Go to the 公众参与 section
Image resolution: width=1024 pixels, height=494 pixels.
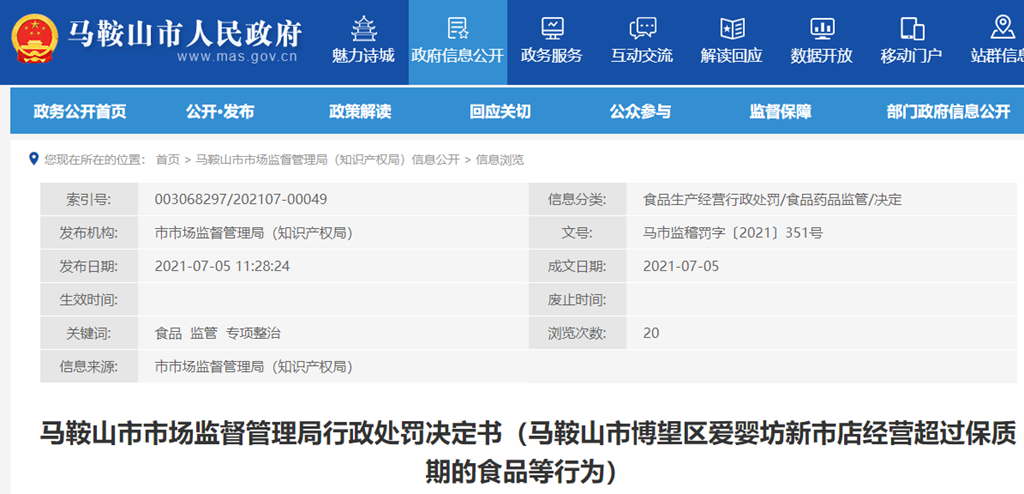click(x=640, y=112)
